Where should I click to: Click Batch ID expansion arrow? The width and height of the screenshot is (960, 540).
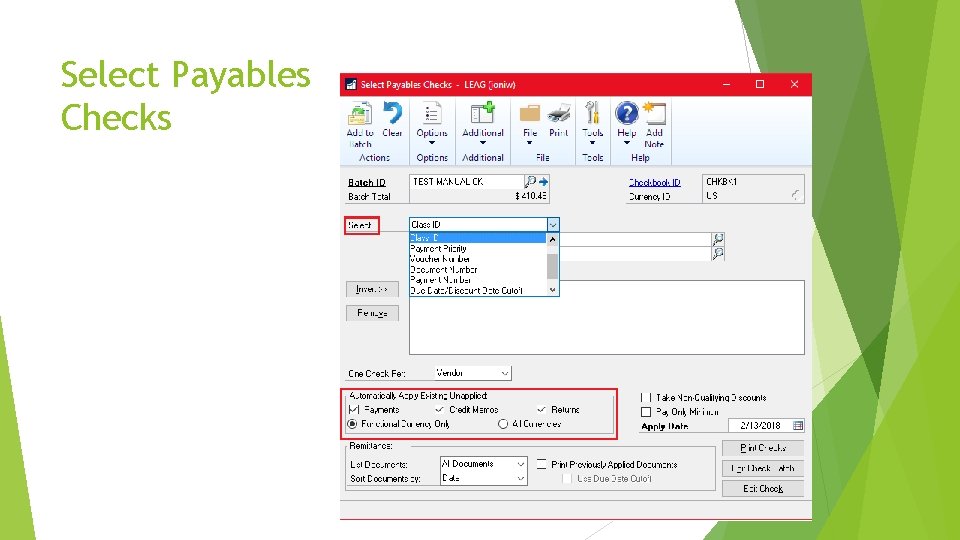[x=543, y=181]
